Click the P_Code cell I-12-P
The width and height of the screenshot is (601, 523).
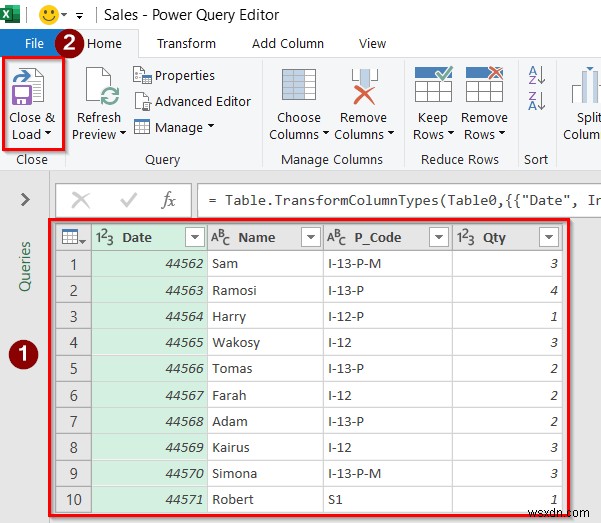pos(388,316)
